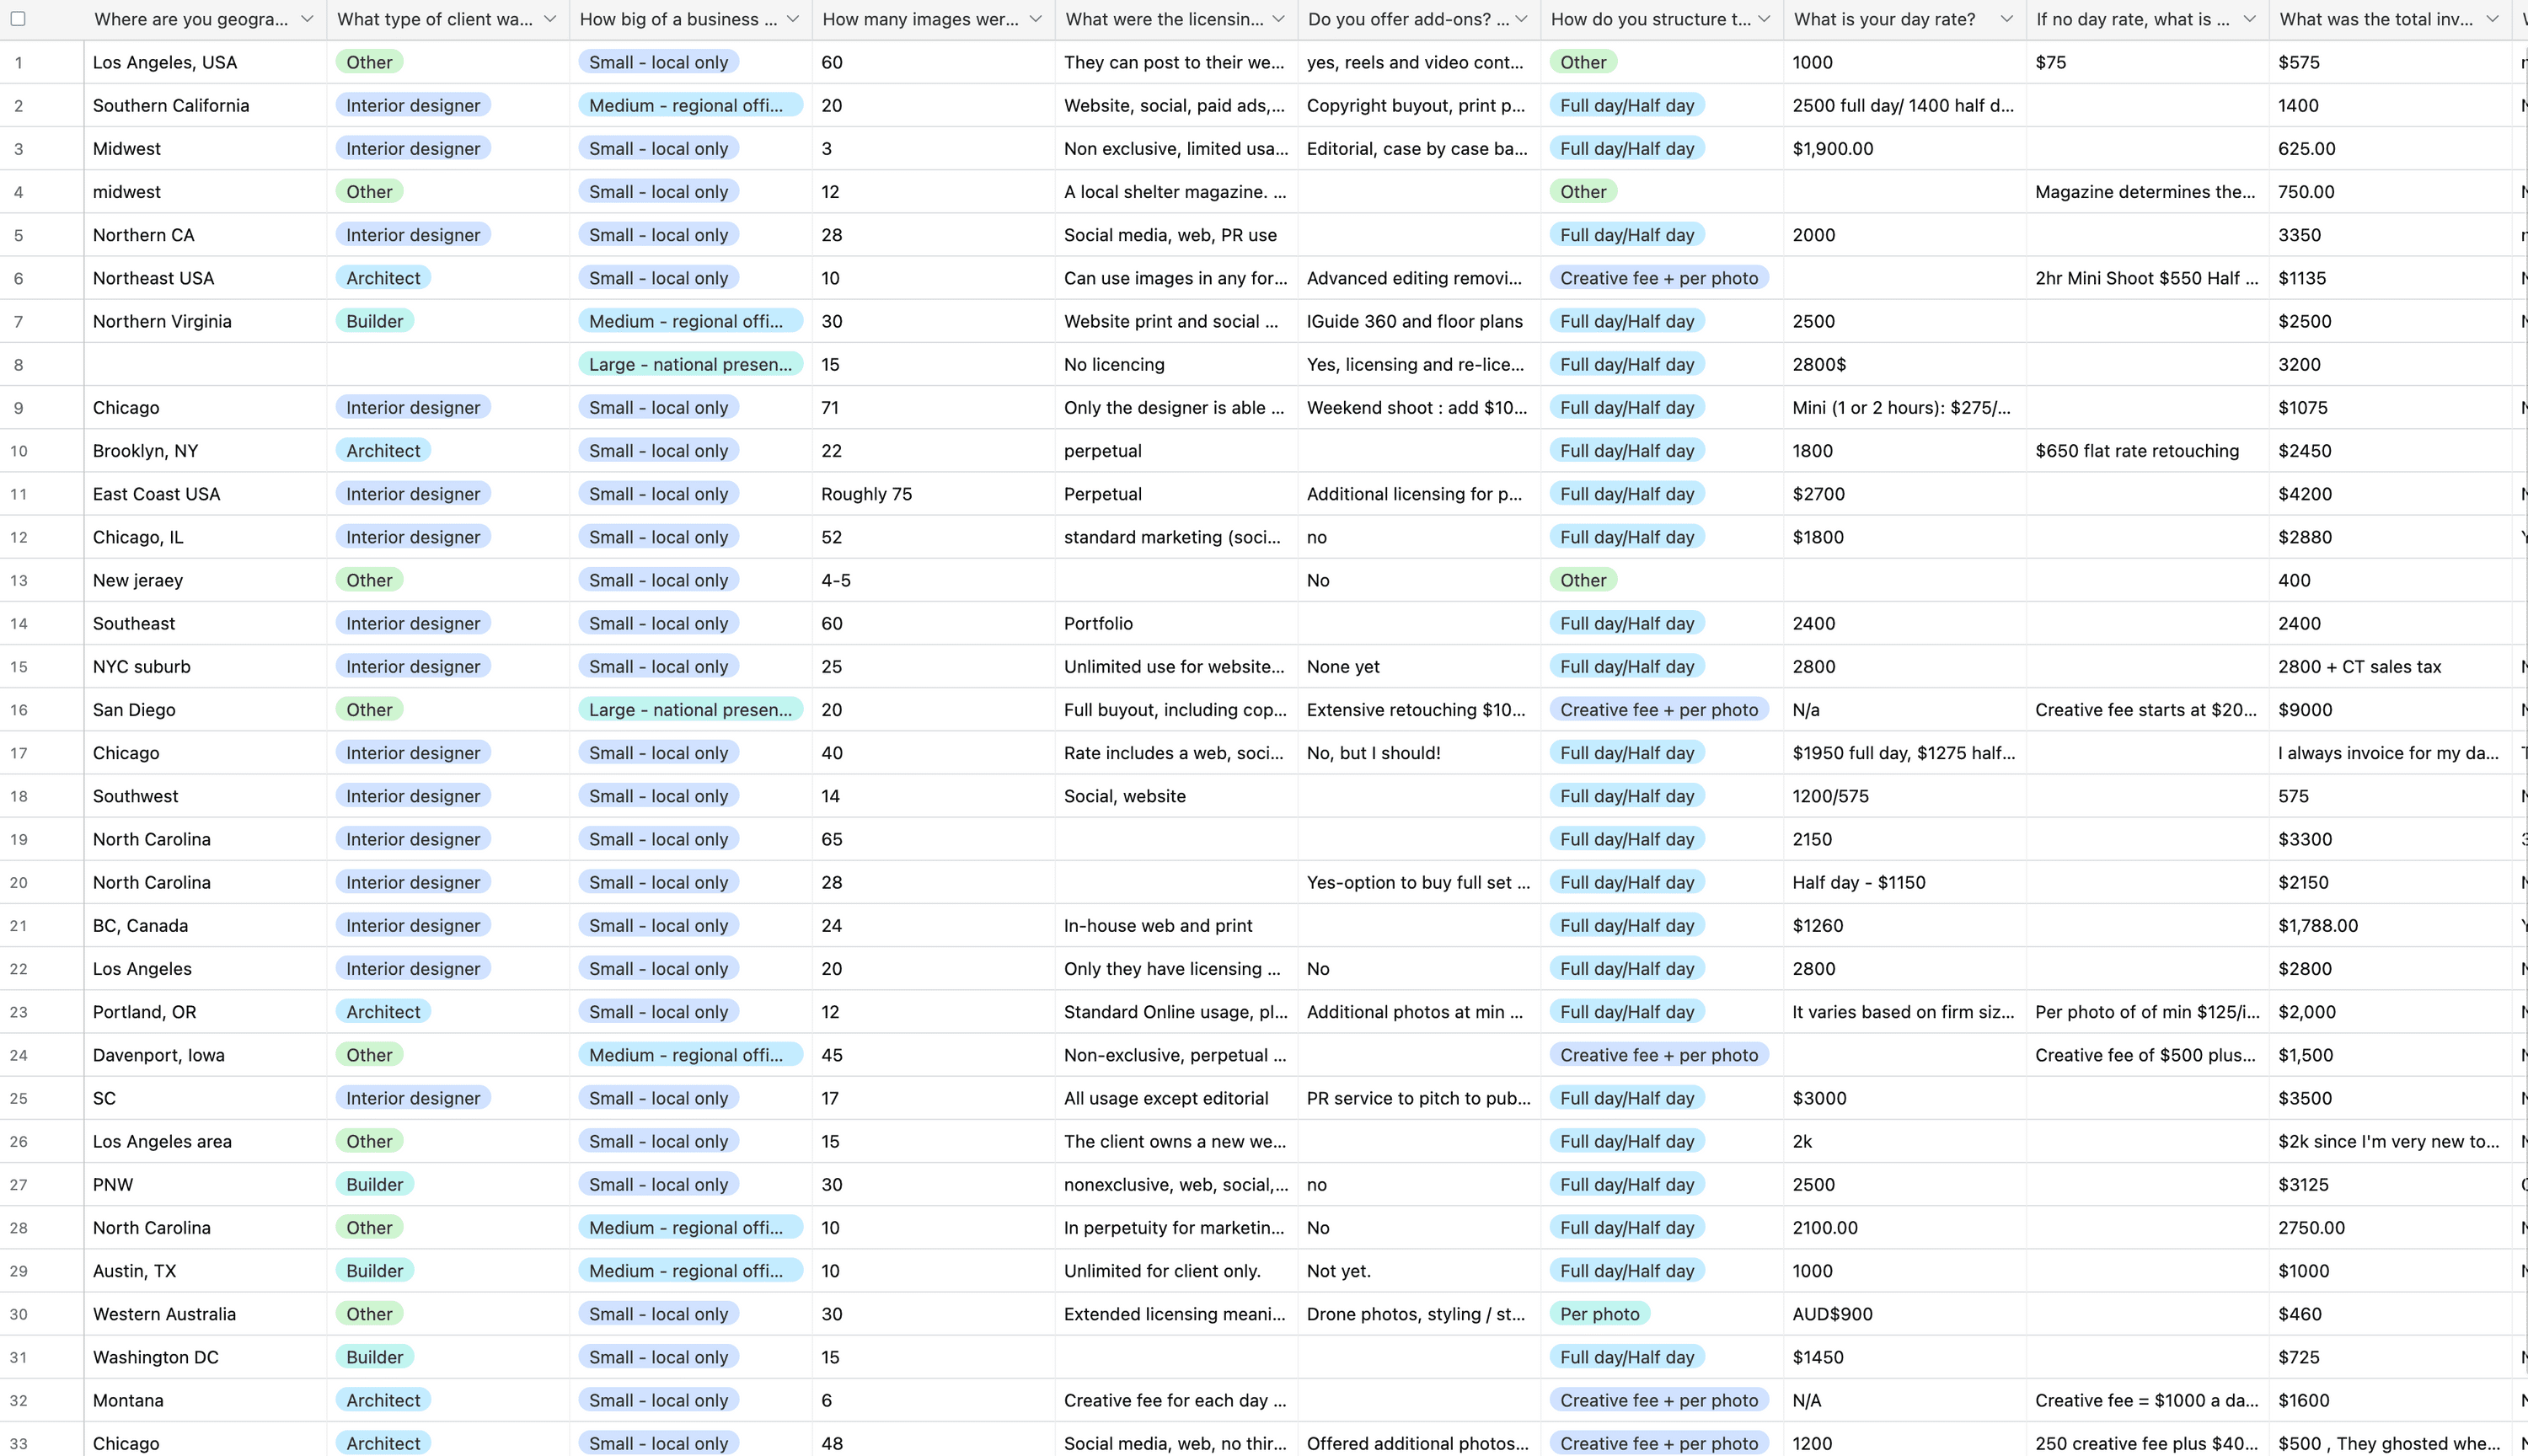Open the day rate column header menu
The width and height of the screenshot is (2528, 1456).
point(2007,19)
